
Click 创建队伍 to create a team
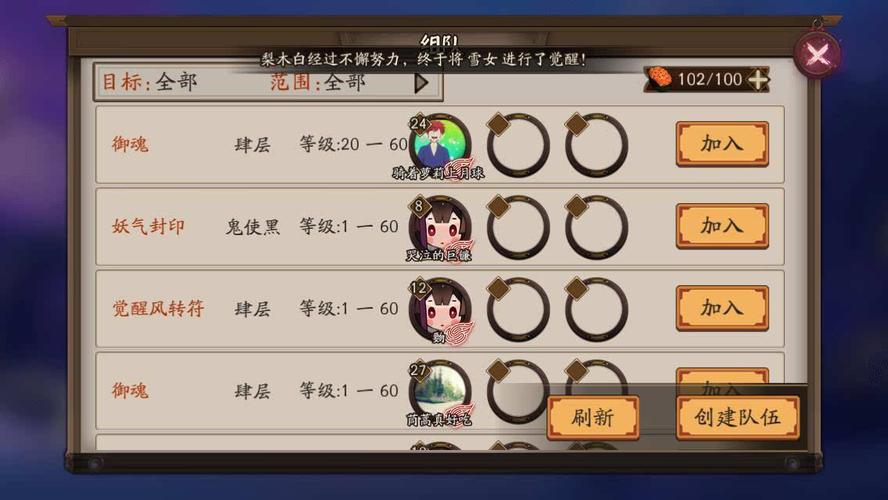pos(737,418)
